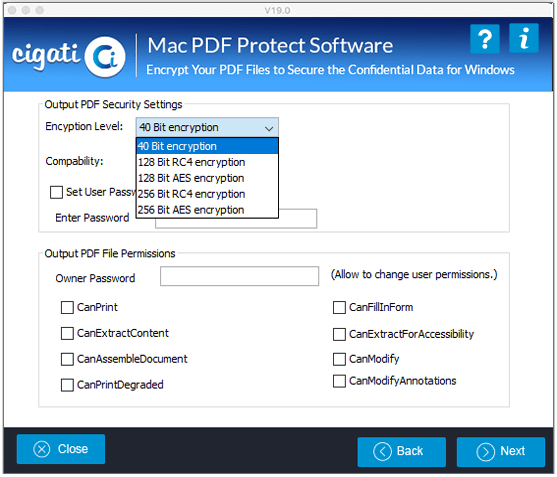Check the CanFillInForm option
Screen dimensions: 557x477
339,308
